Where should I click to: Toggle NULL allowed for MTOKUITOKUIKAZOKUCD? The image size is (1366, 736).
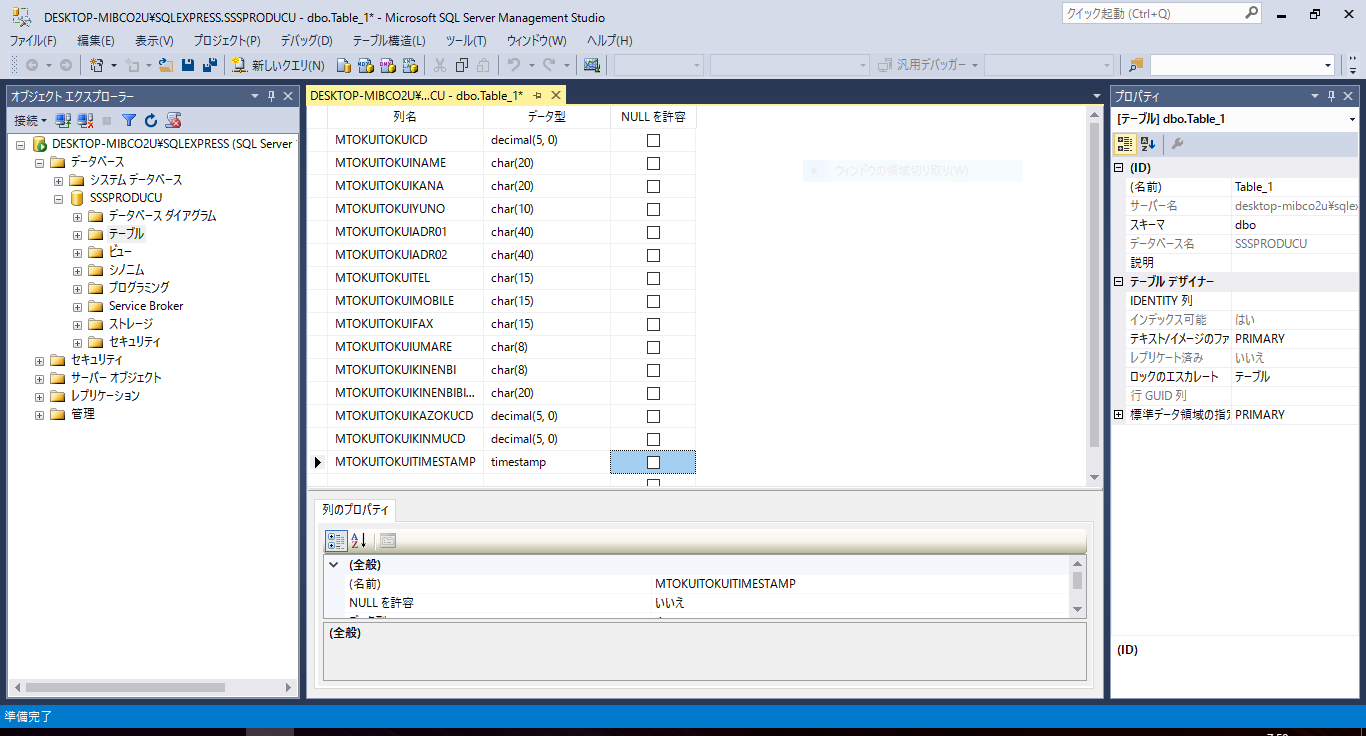[653, 416]
